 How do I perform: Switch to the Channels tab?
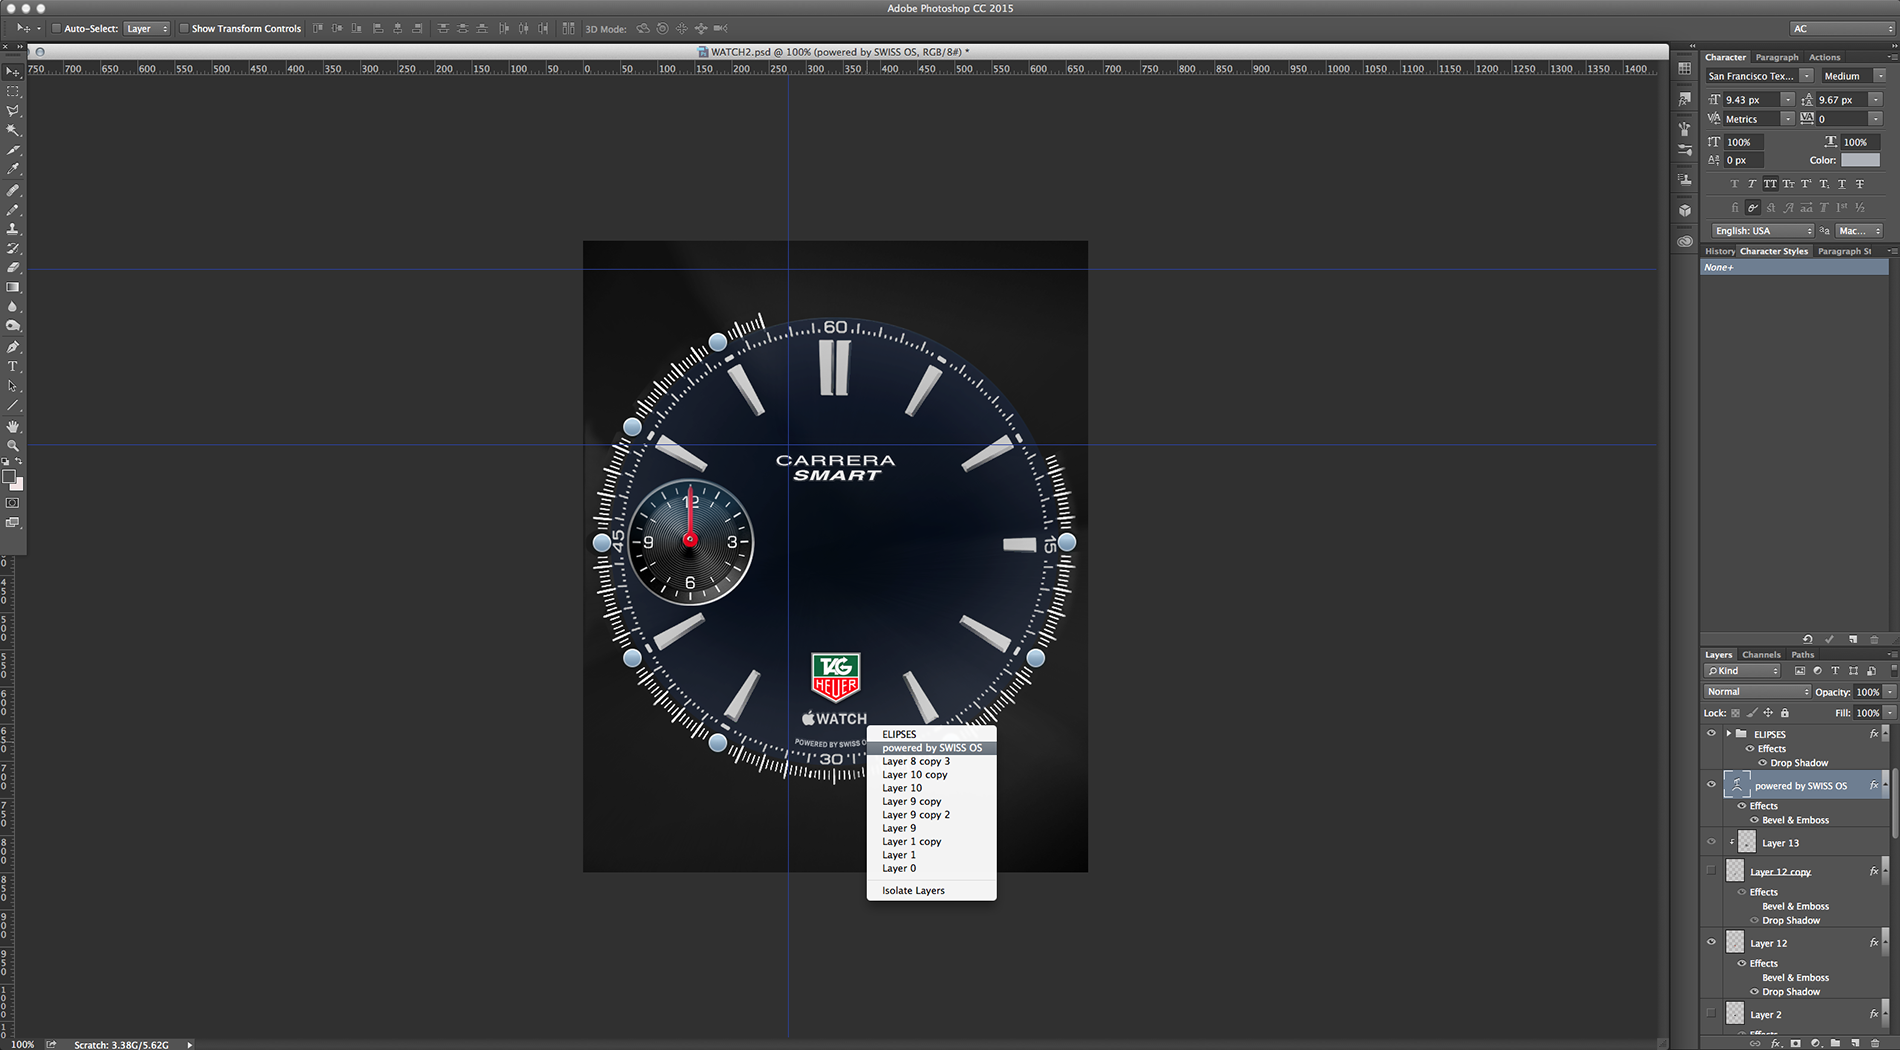click(x=1761, y=655)
